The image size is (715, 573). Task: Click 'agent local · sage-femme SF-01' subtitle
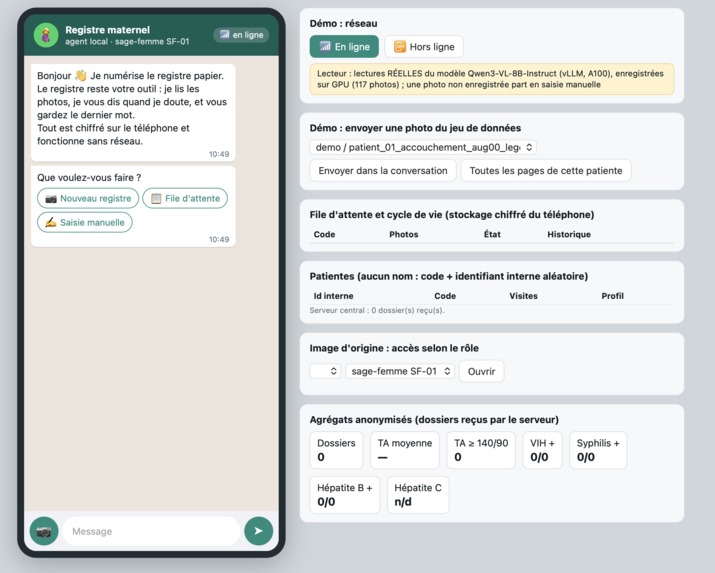(127, 41)
